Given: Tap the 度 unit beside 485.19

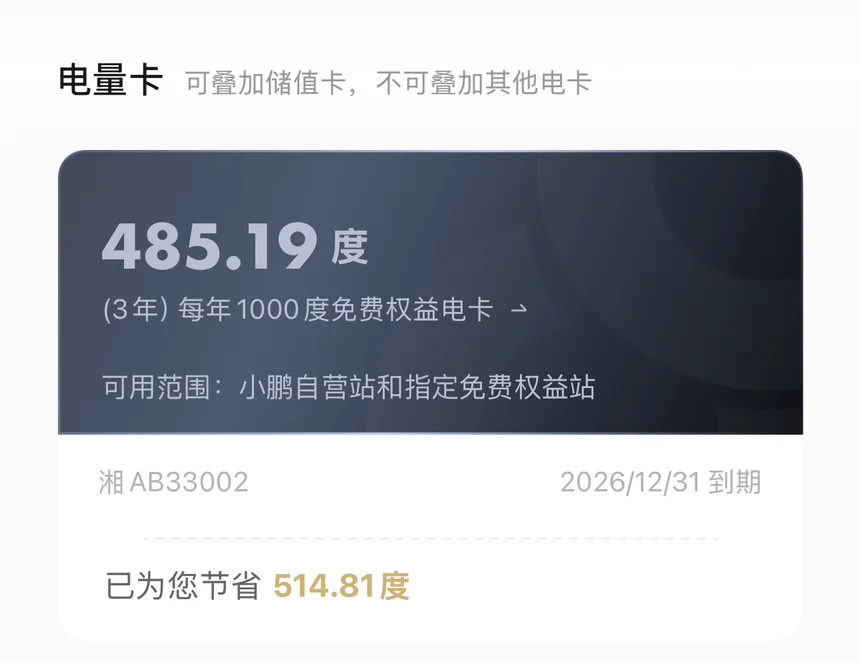Looking at the screenshot, I should pyautogui.click(x=349, y=248).
